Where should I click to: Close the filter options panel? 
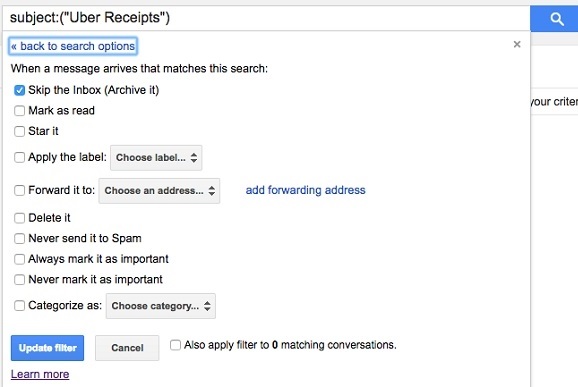pyautogui.click(x=517, y=44)
